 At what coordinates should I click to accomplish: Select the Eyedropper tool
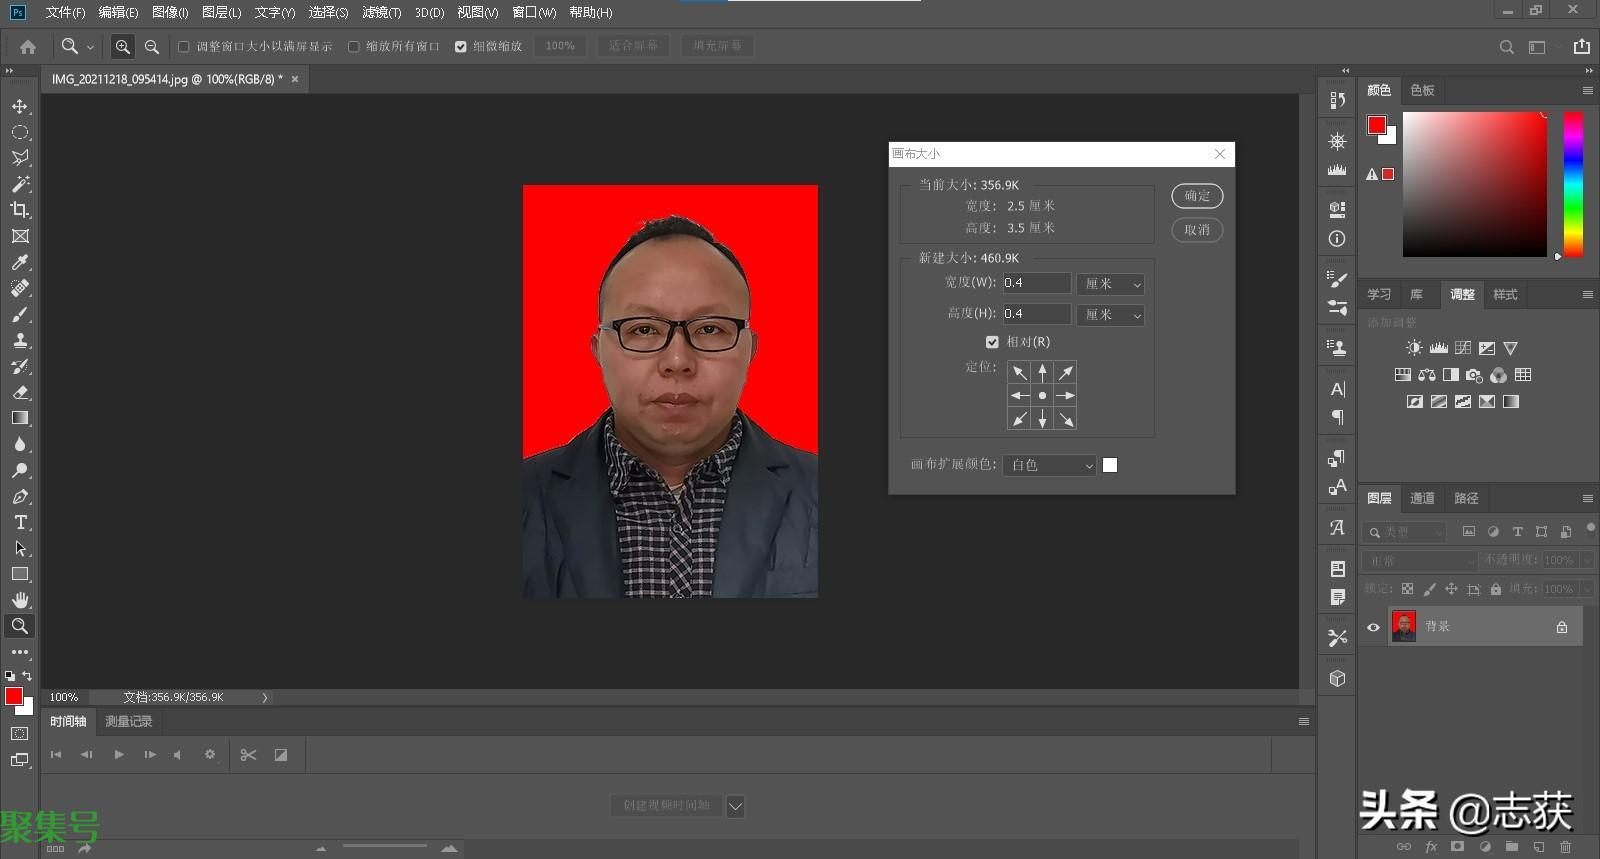point(20,262)
